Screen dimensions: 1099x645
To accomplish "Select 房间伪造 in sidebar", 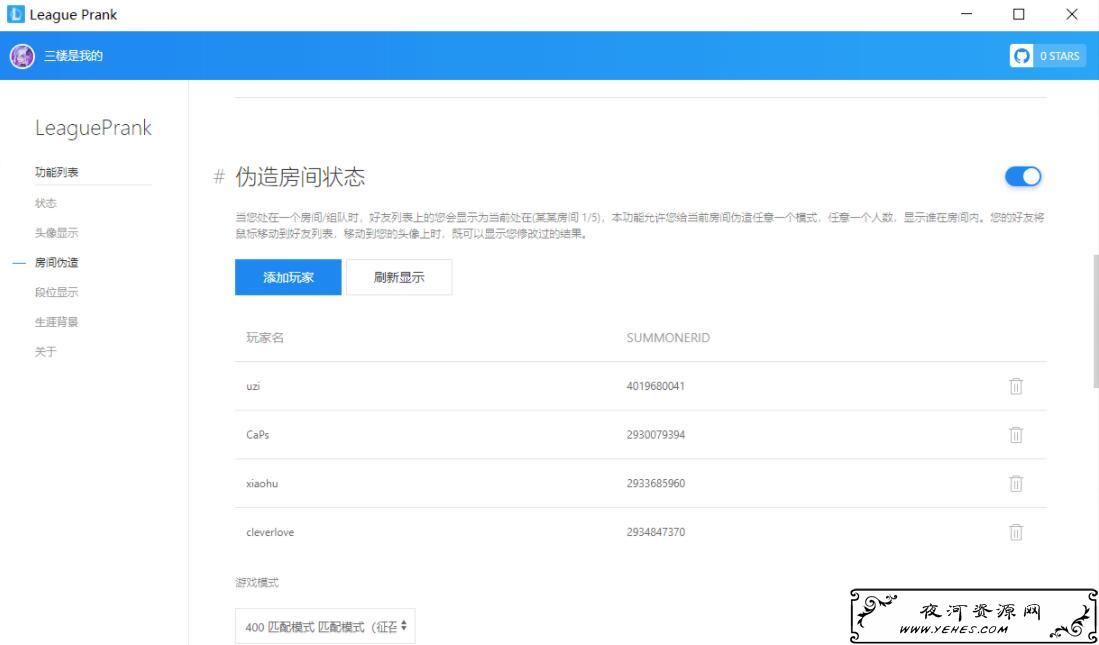I will 57,262.
